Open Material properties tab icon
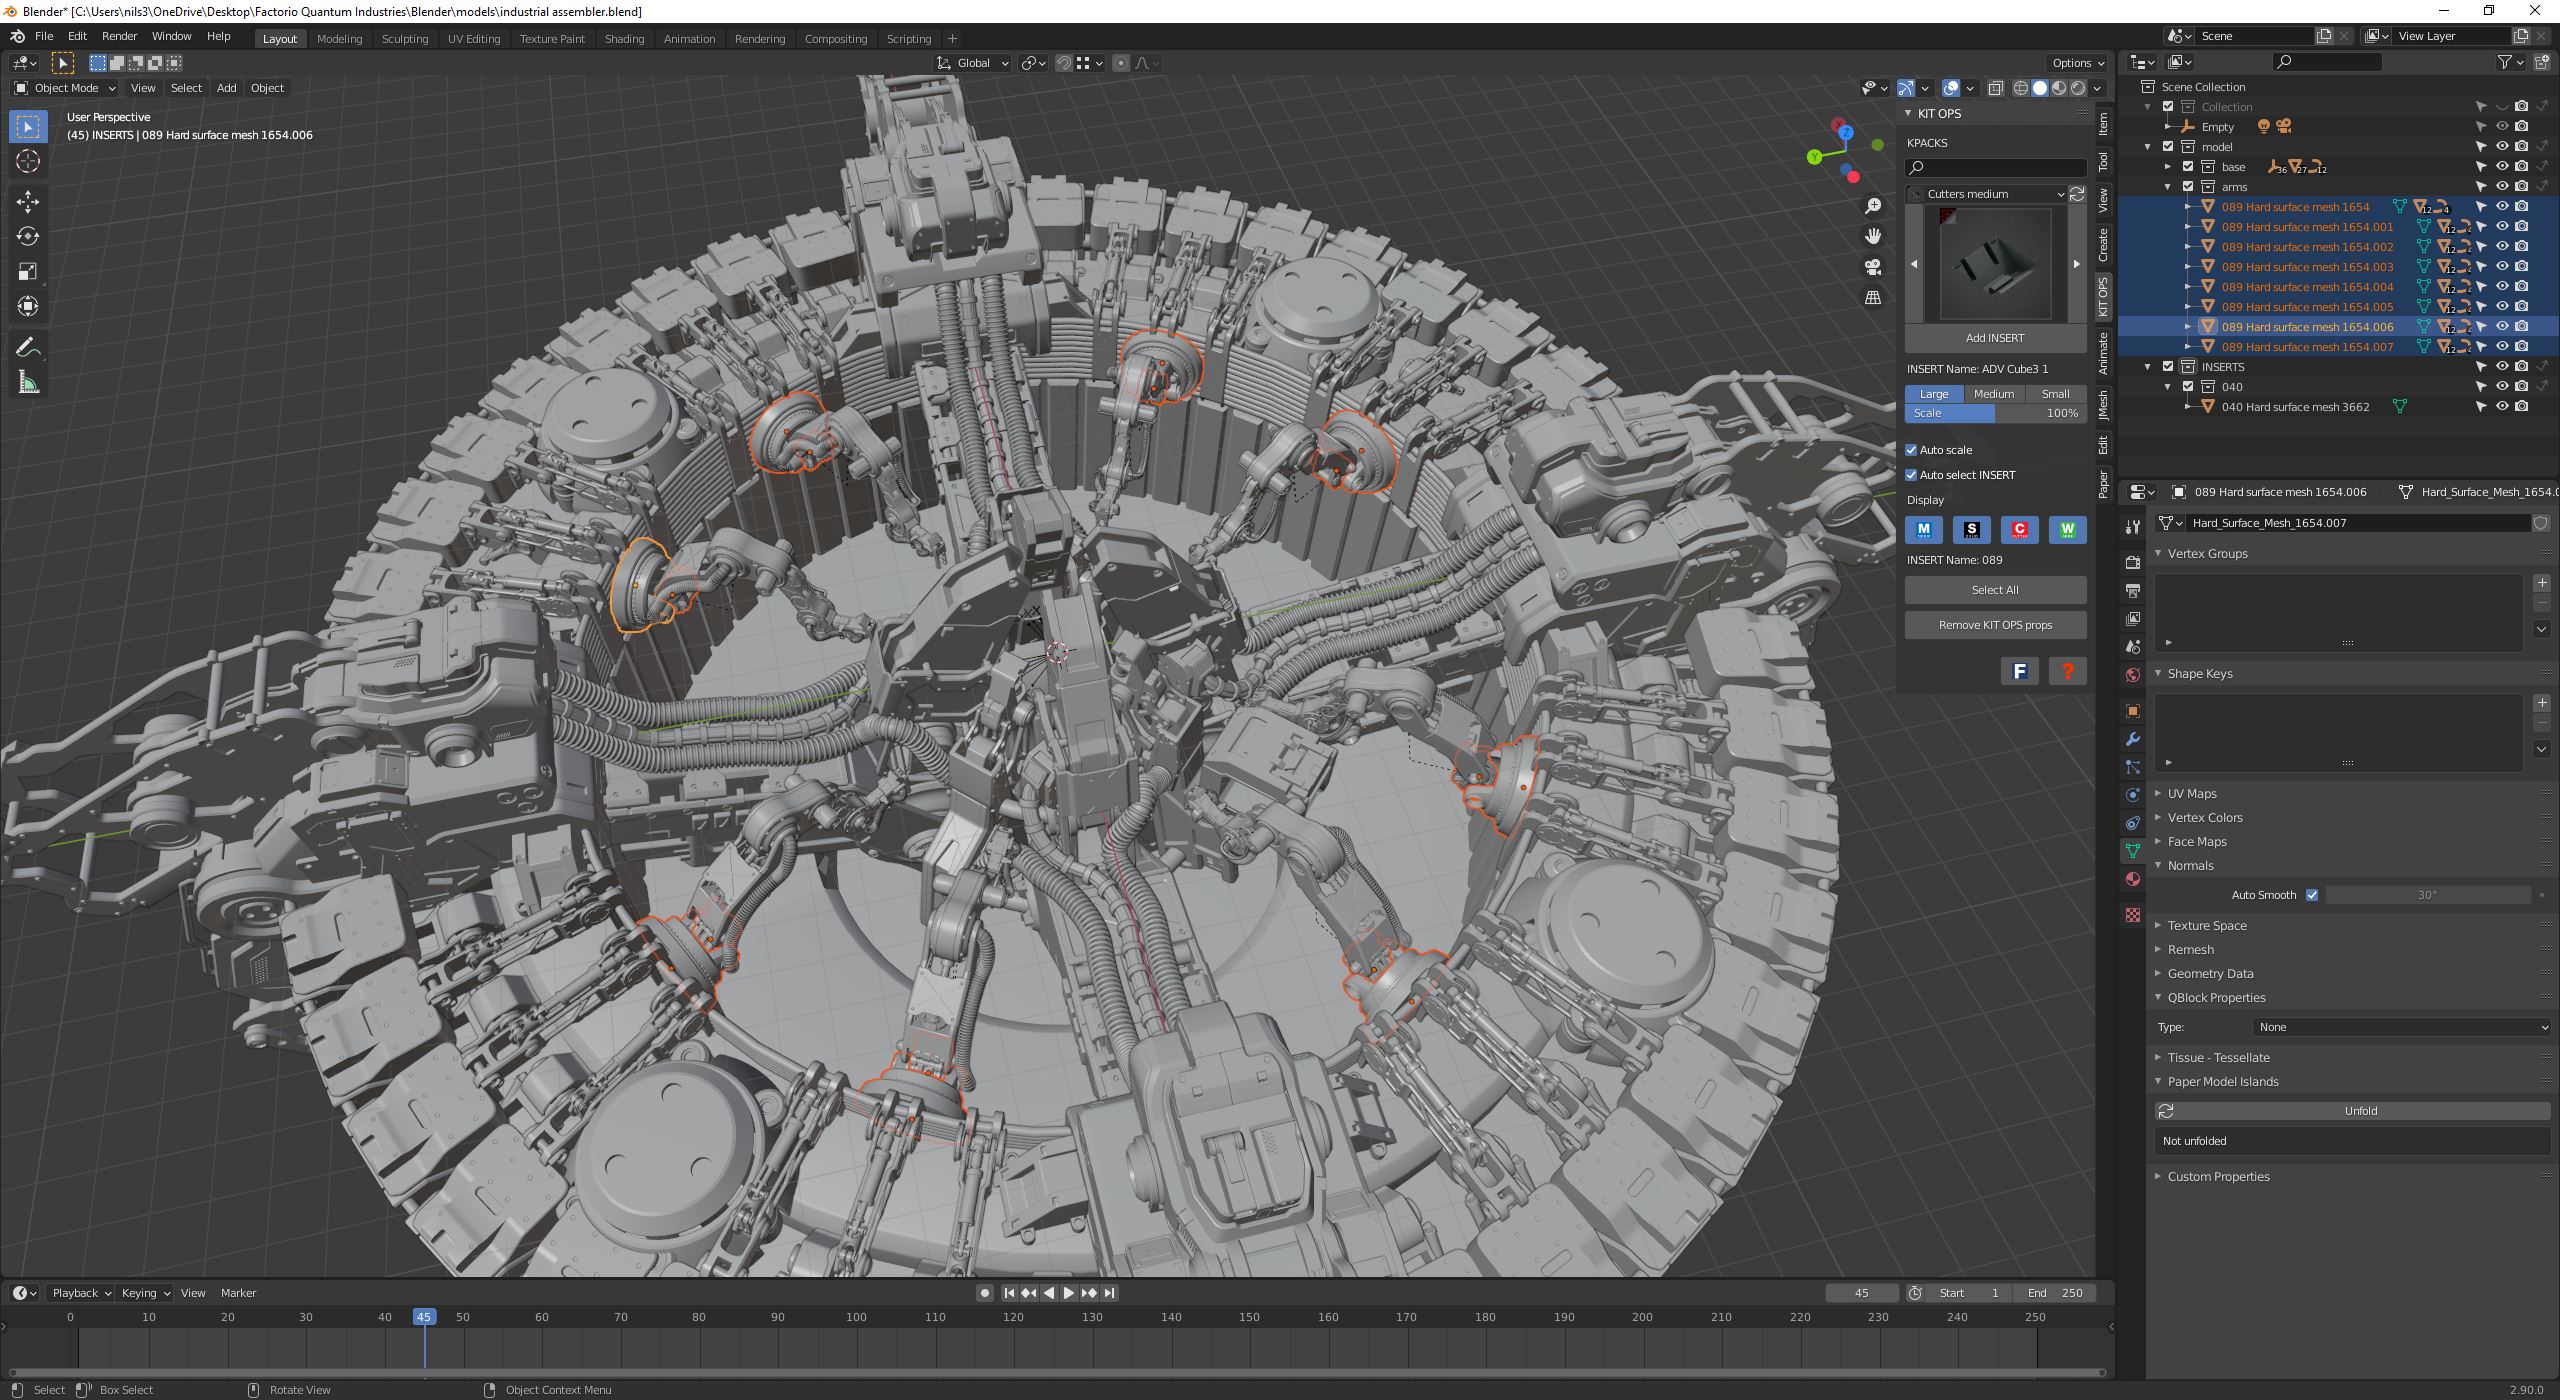This screenshot has width=2560, height=1400. 2133,879
